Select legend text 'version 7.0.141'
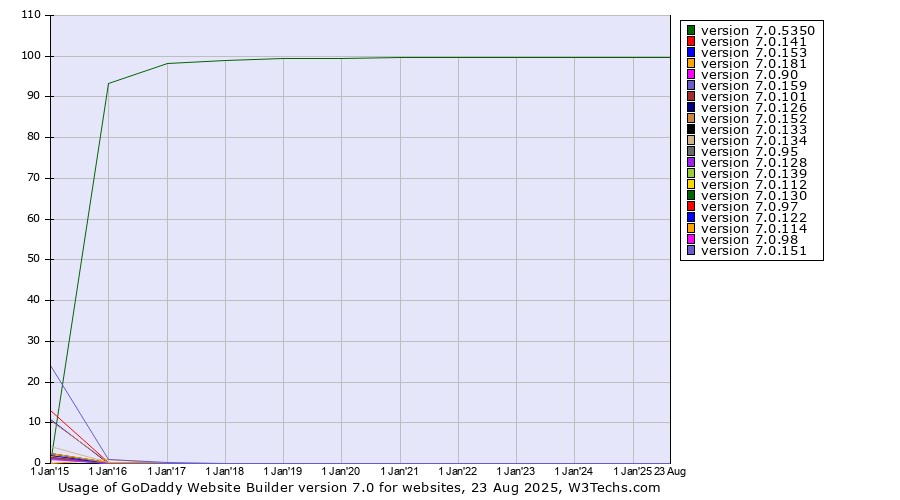Image resolution: width=900 pixels, height=500 pixels. pos(754,41)
